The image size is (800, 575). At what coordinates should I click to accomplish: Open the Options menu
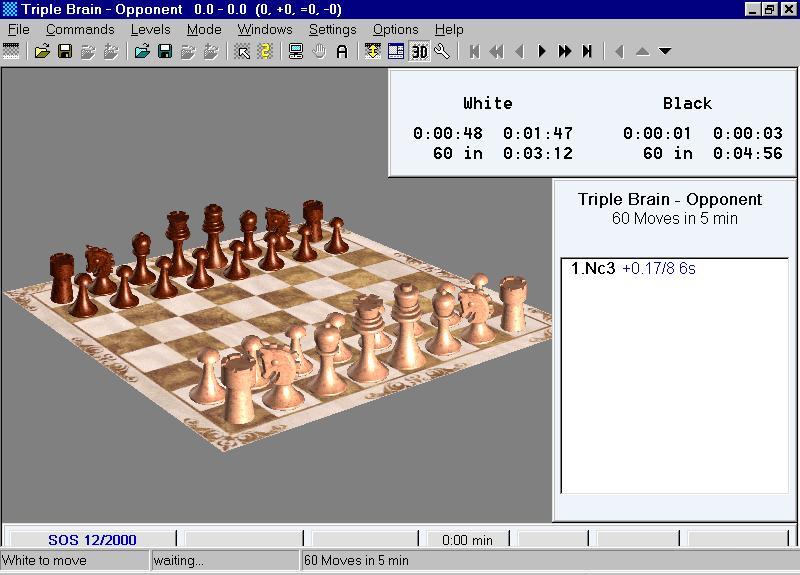click(395, 29)
